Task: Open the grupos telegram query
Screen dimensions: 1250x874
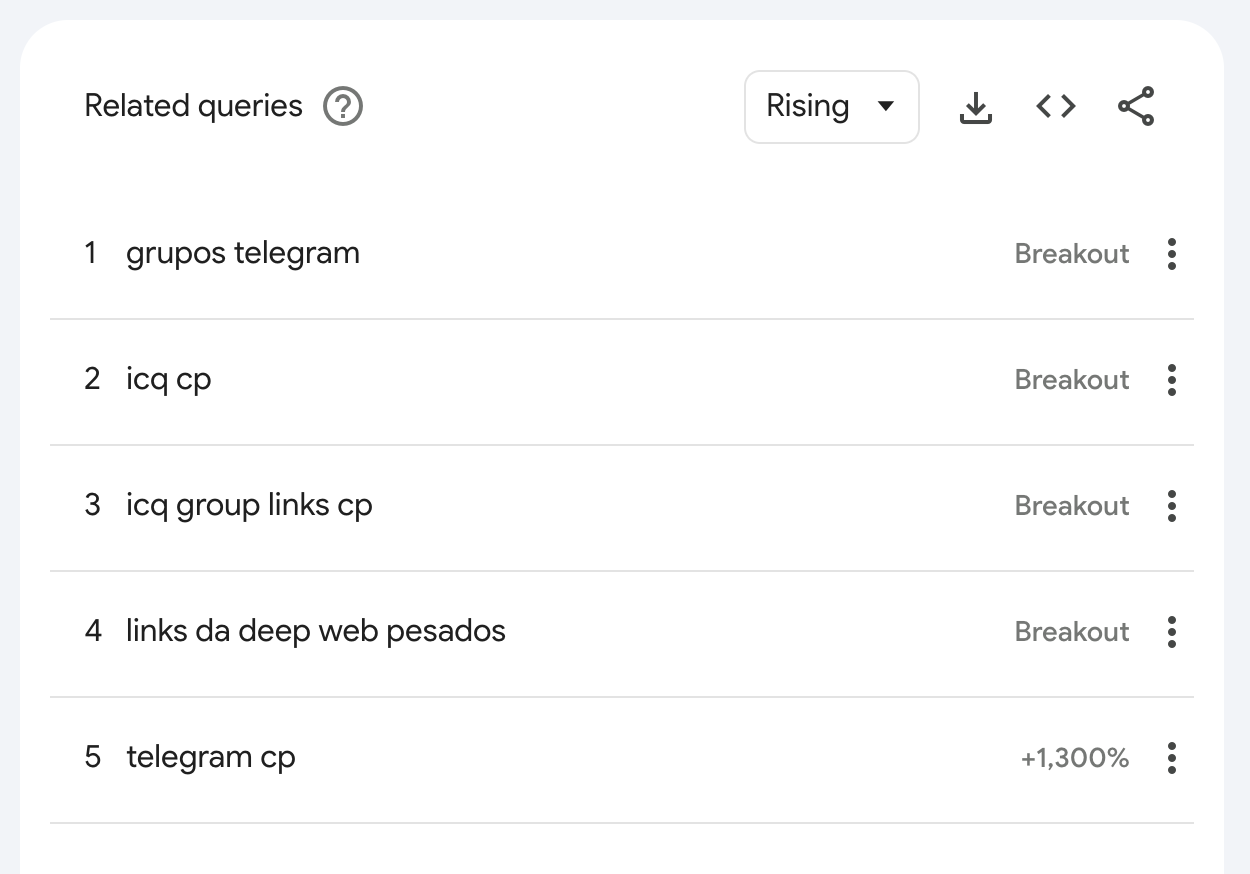Action: pos(243,254)
